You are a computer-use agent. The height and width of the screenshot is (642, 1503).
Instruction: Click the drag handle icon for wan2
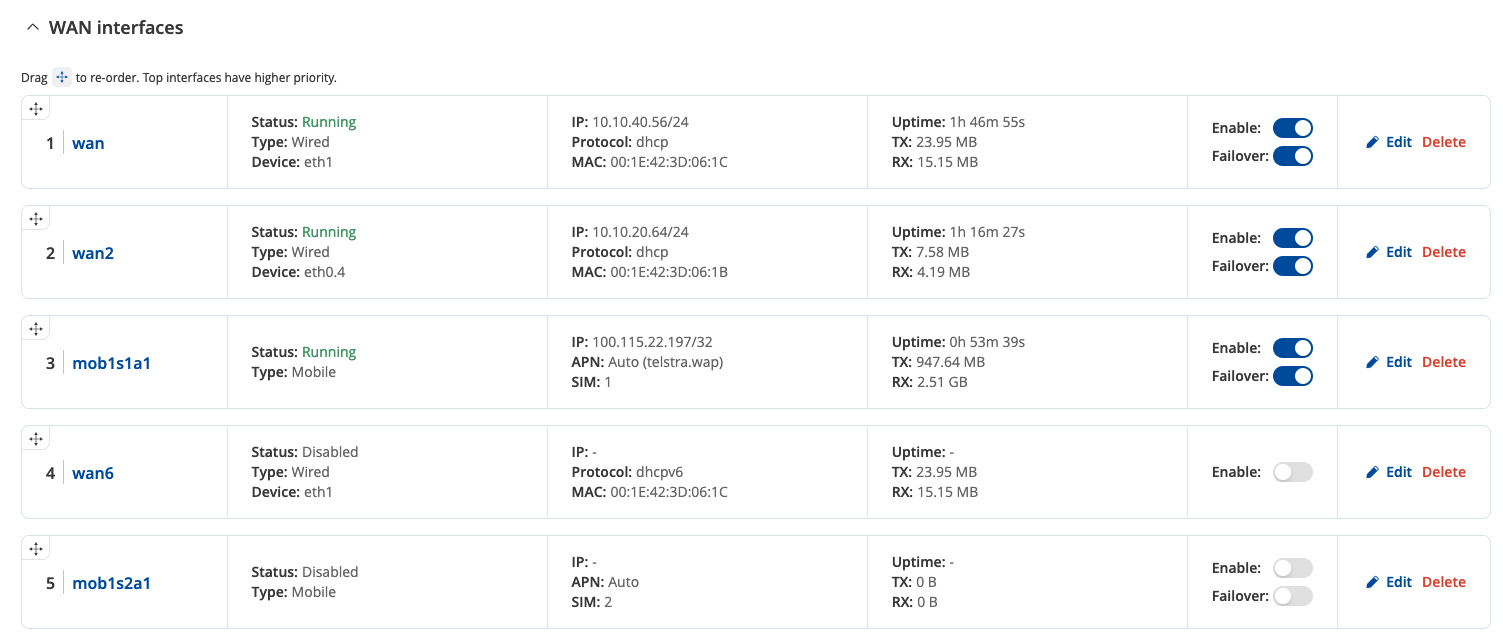[36, 219]
